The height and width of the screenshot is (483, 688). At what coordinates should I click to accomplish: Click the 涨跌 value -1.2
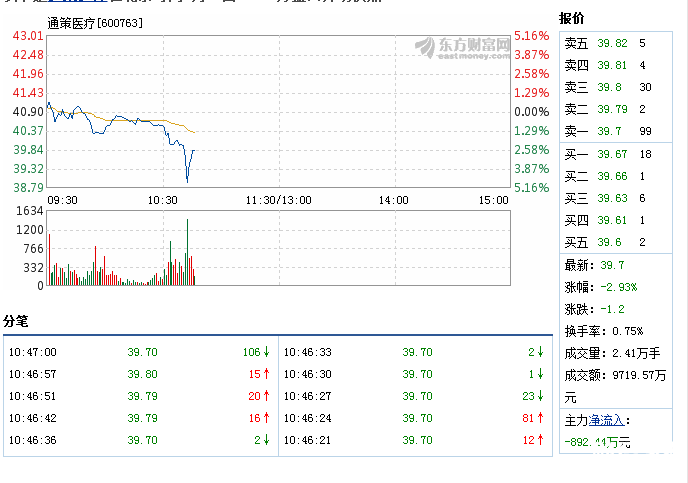pos(612,309)
